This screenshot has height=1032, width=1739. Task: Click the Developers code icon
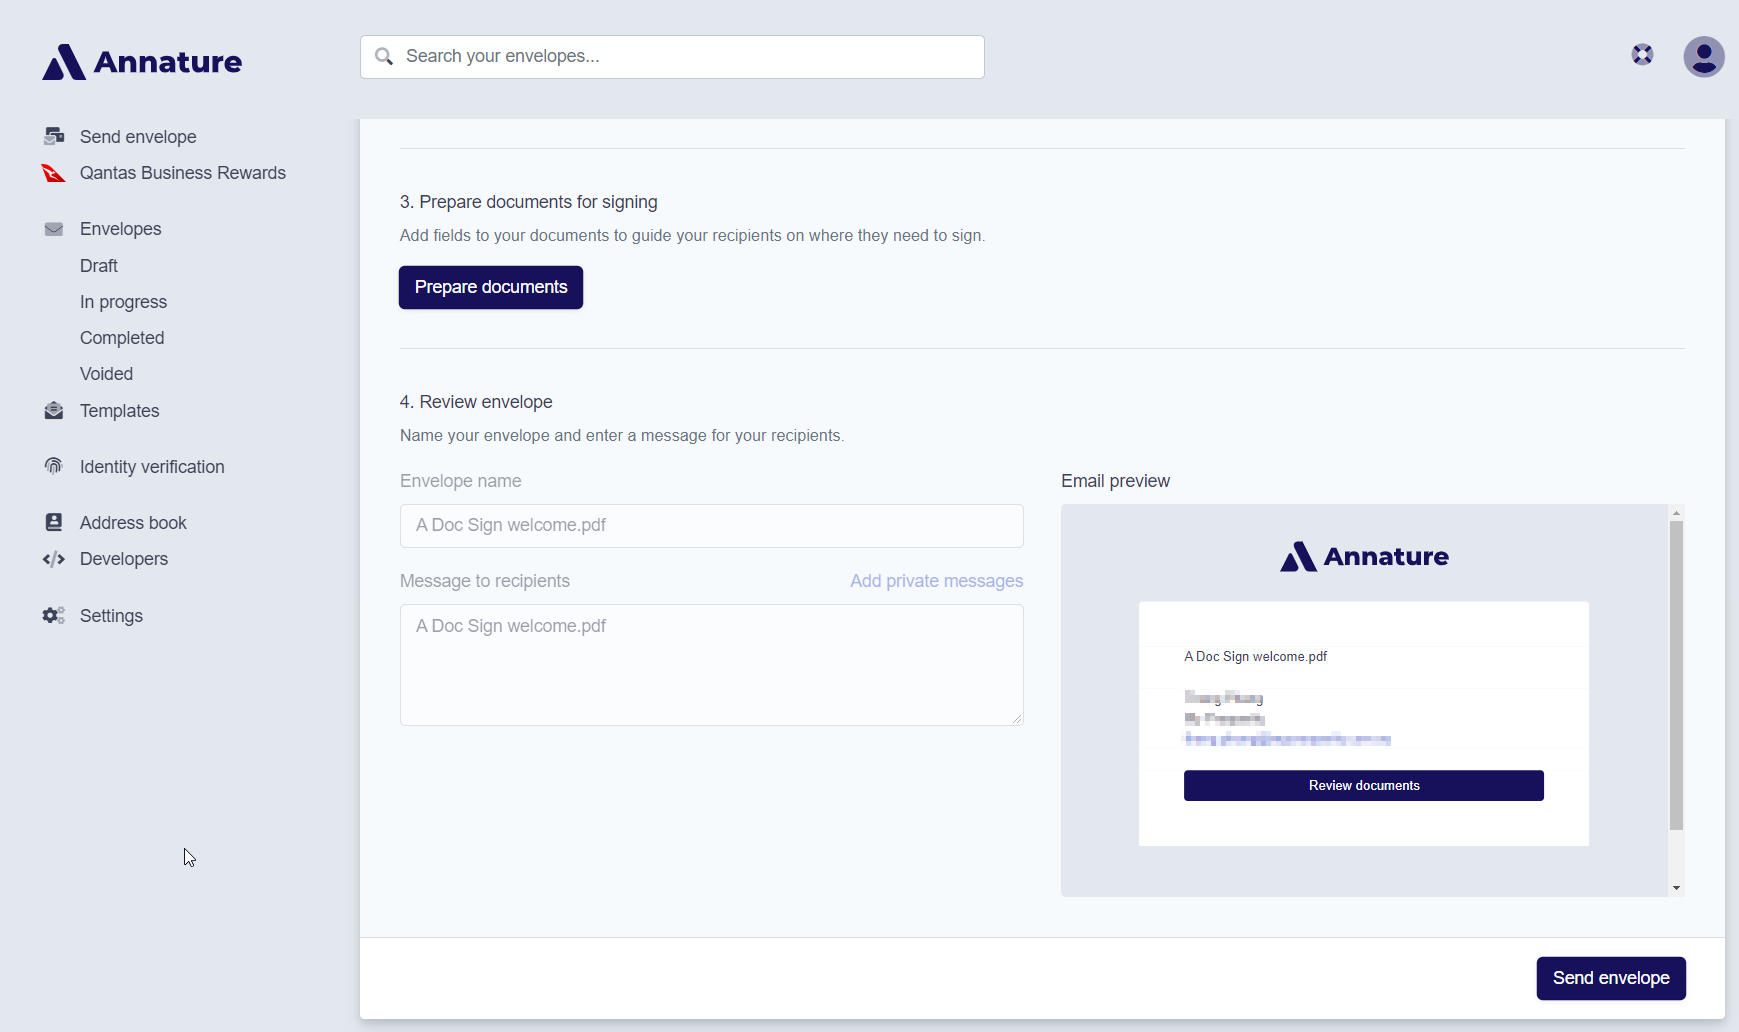pyautogui.click(x=54, y=559)
